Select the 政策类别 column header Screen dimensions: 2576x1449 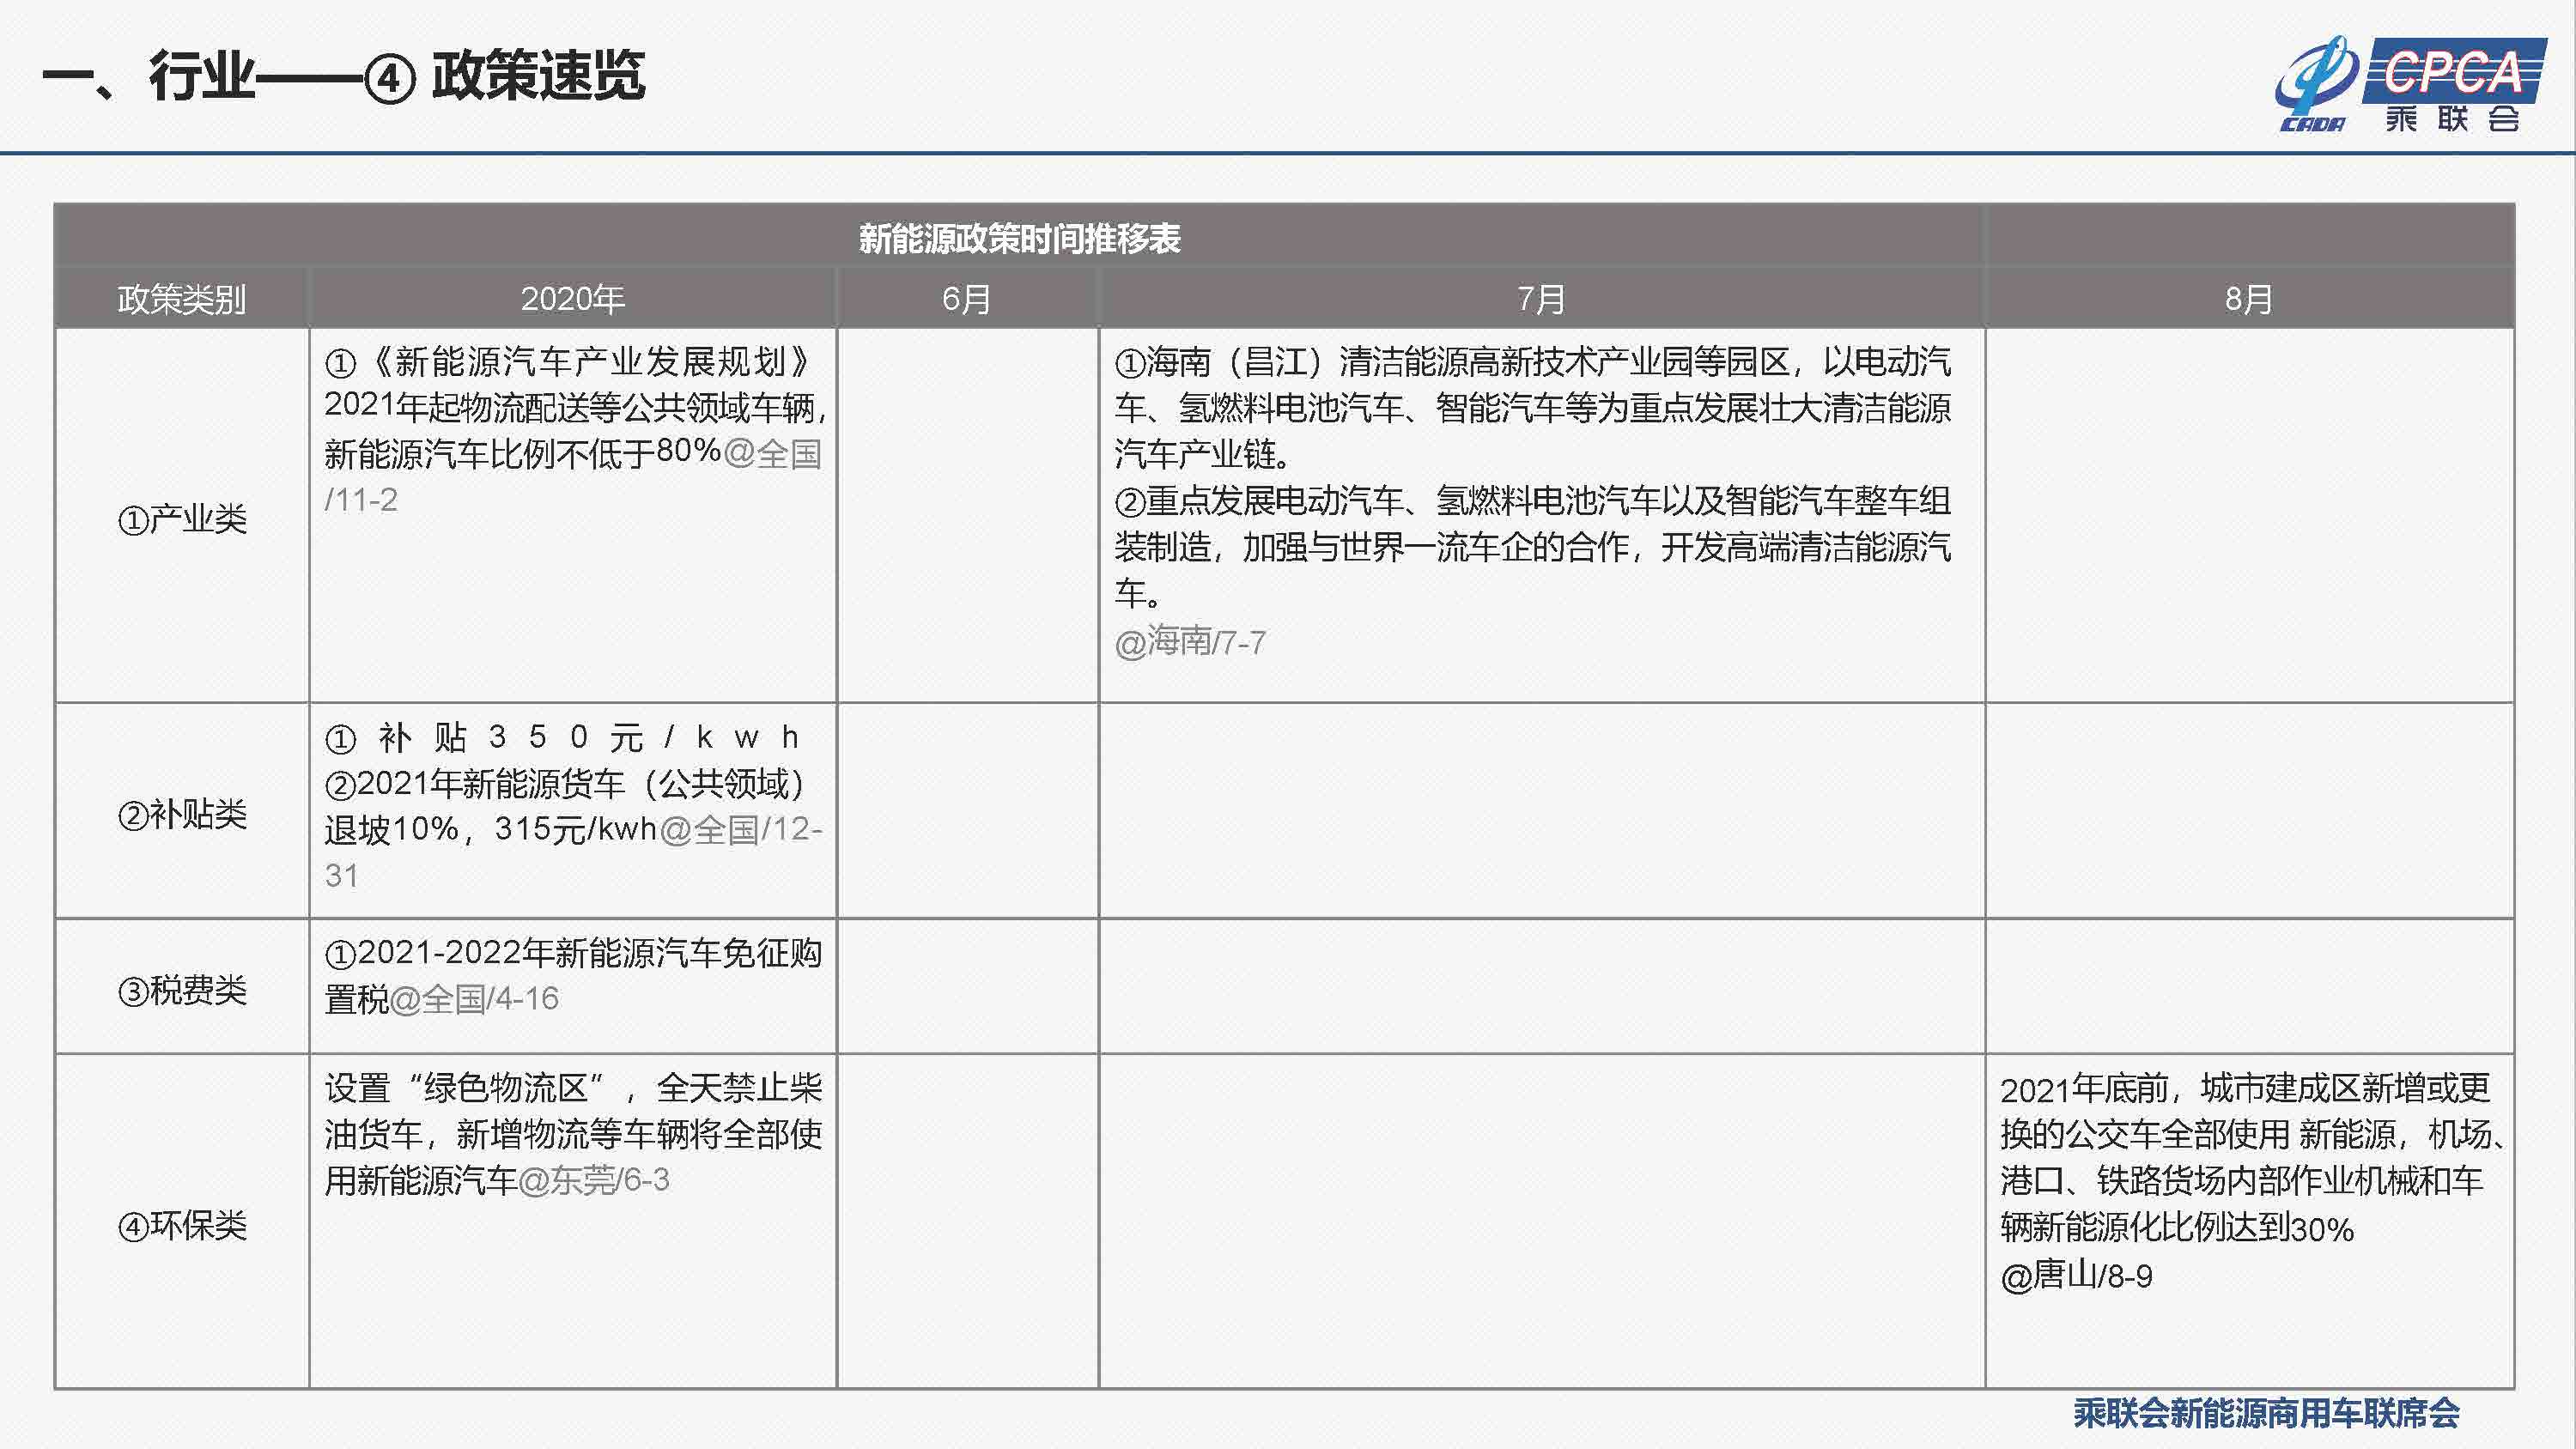tap(182, 298)
